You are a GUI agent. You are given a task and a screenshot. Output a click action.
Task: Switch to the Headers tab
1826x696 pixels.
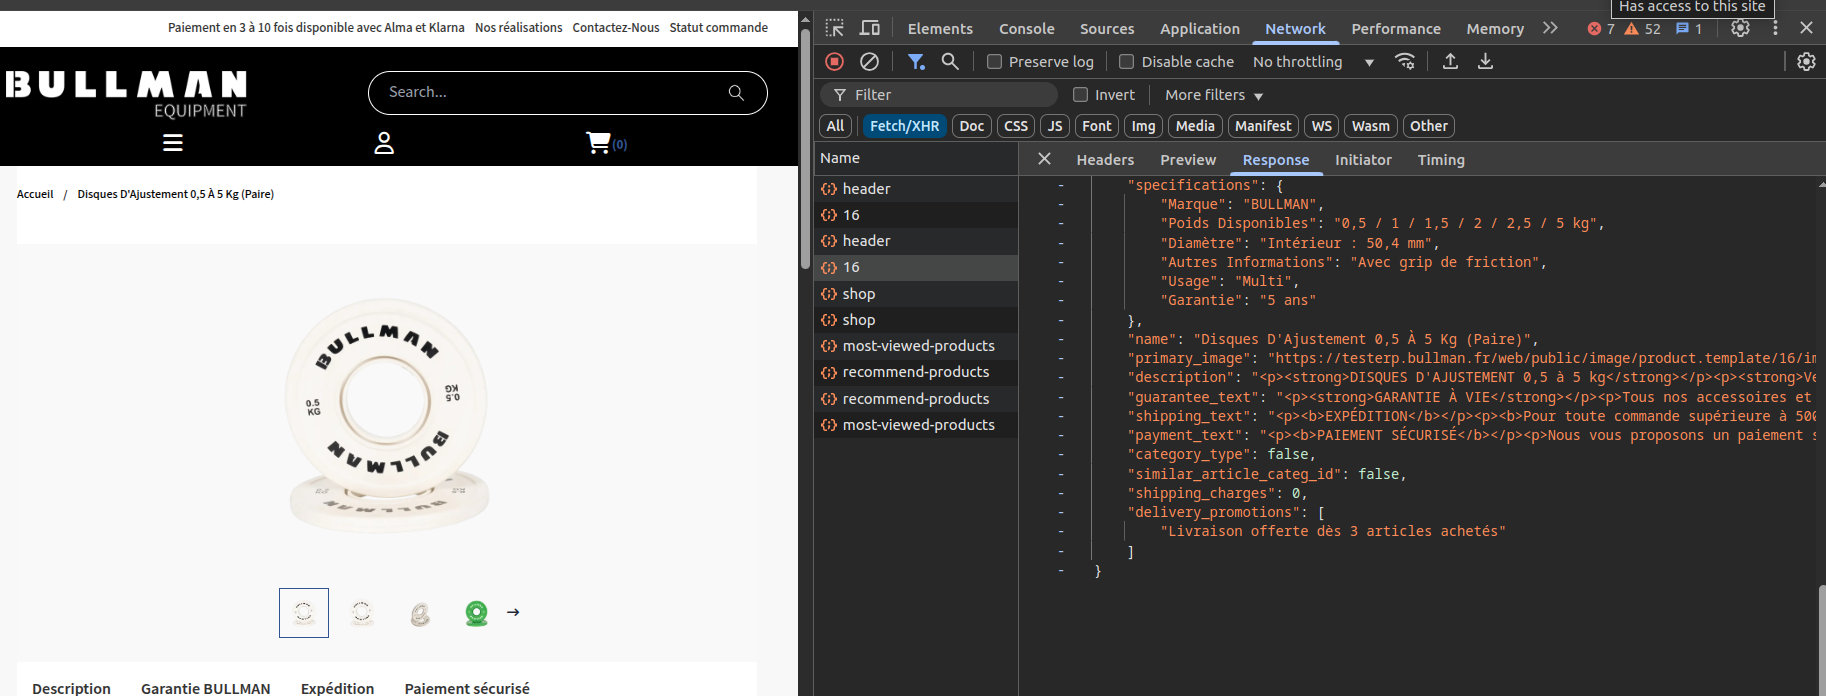coord(1105,160)
